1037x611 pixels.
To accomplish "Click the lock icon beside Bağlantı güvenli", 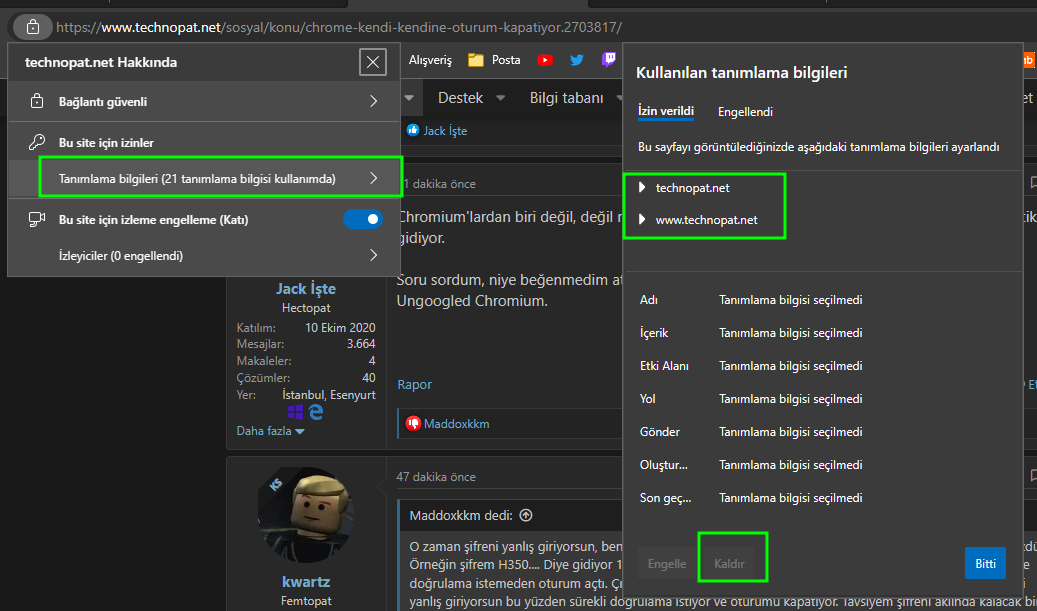I will pos(37,102).
